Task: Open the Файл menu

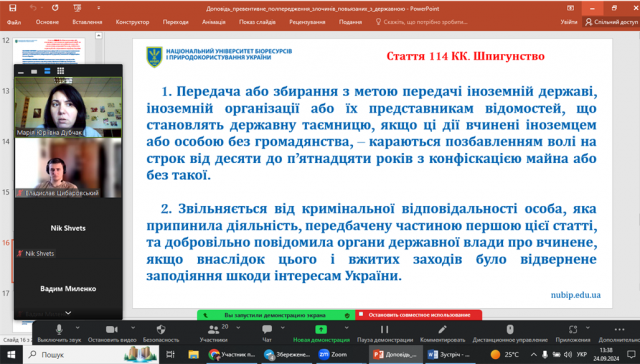Action: [14, 22]
